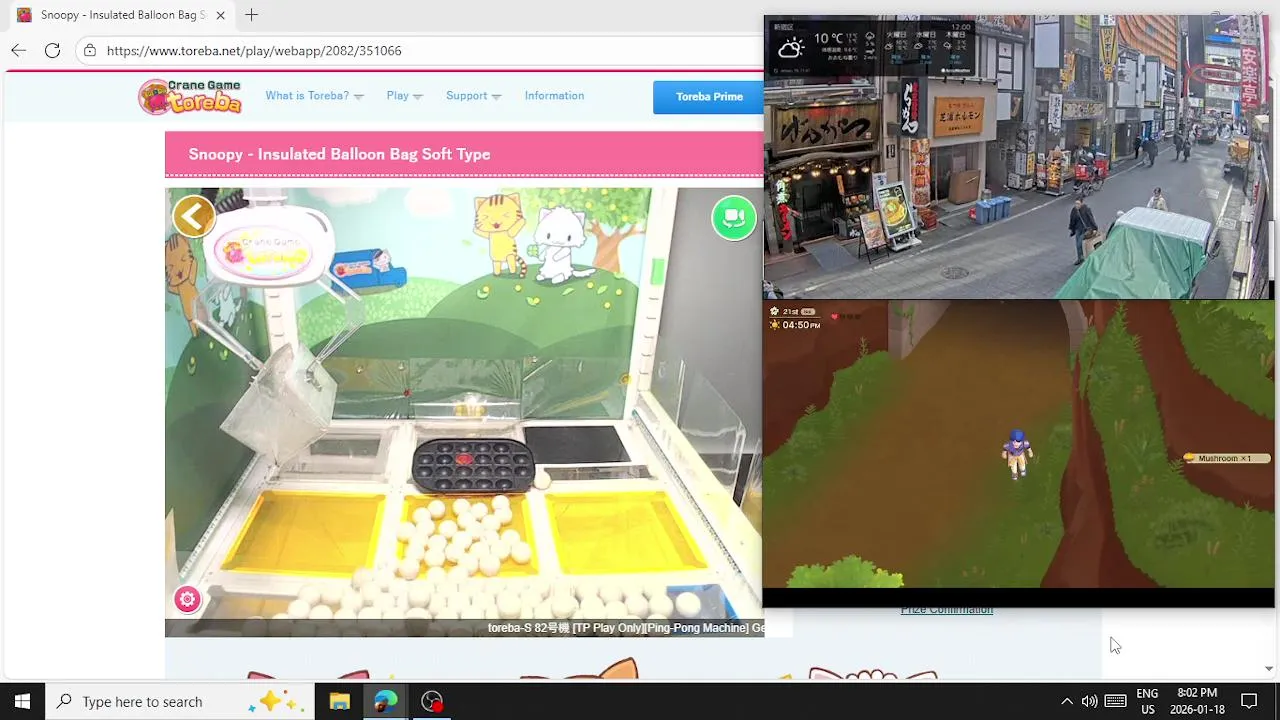Viewport: 1280px width, 720px height.
Task: Focus the Type here to search box
Action: [179, 701]
